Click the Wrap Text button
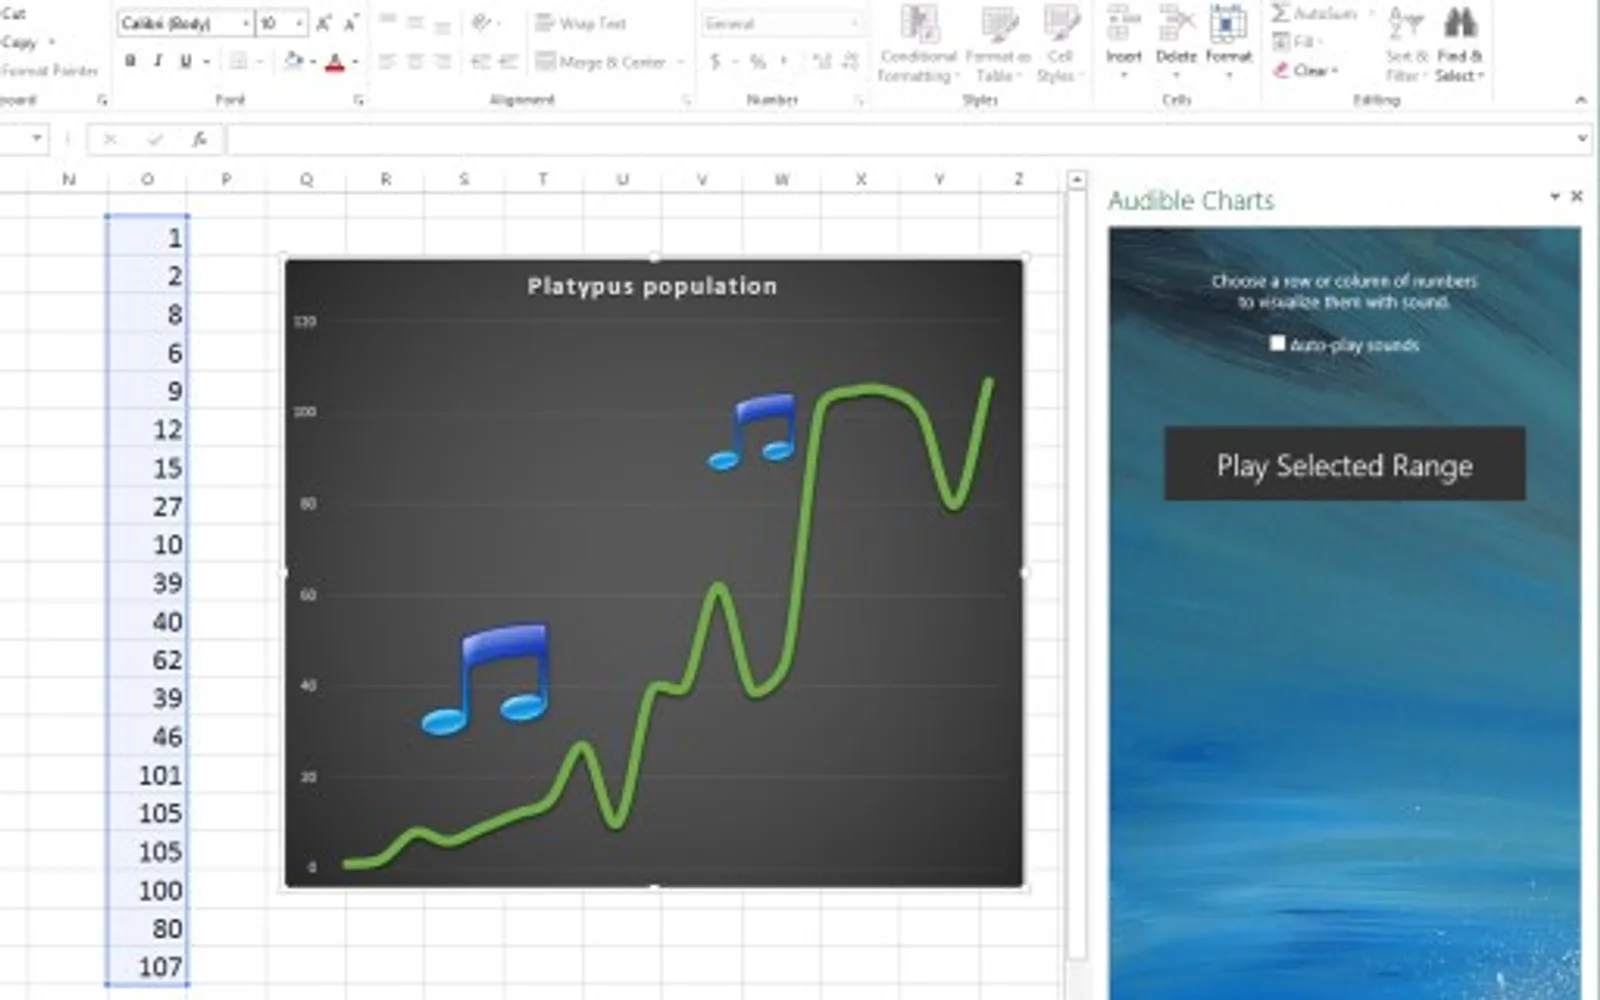The height and width of the screenshot is (1000, 1600). (581, 23)
